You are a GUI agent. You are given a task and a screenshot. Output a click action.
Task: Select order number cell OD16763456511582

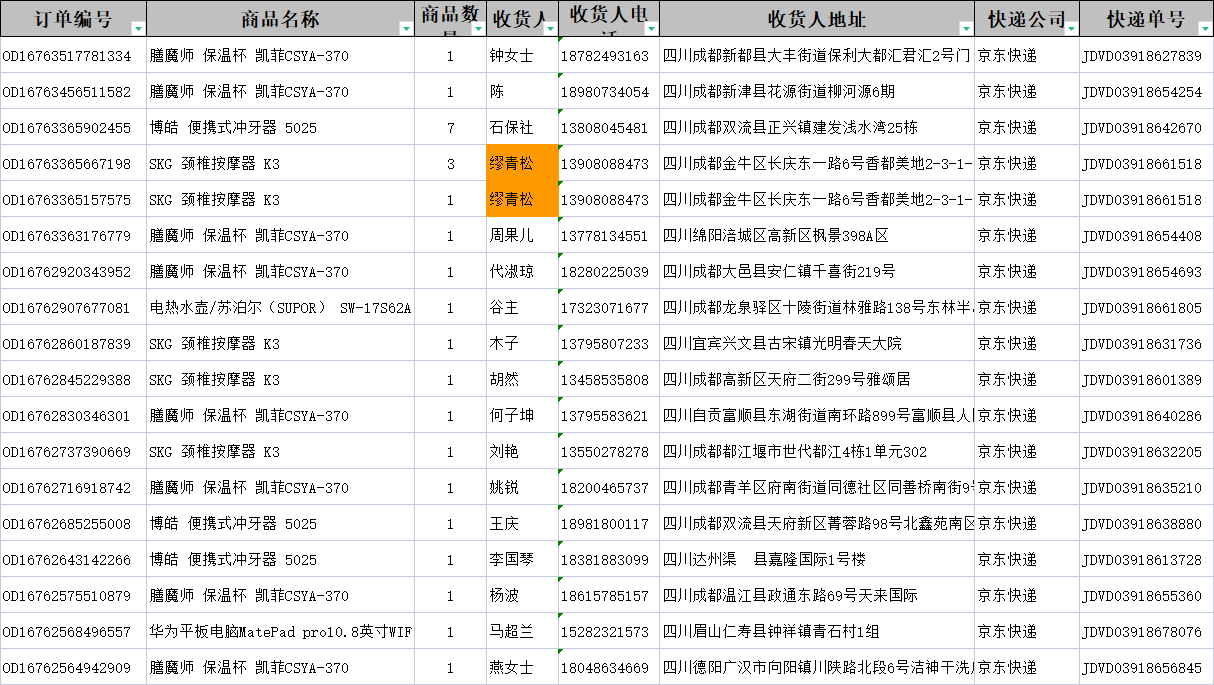[x=73, y=91]
